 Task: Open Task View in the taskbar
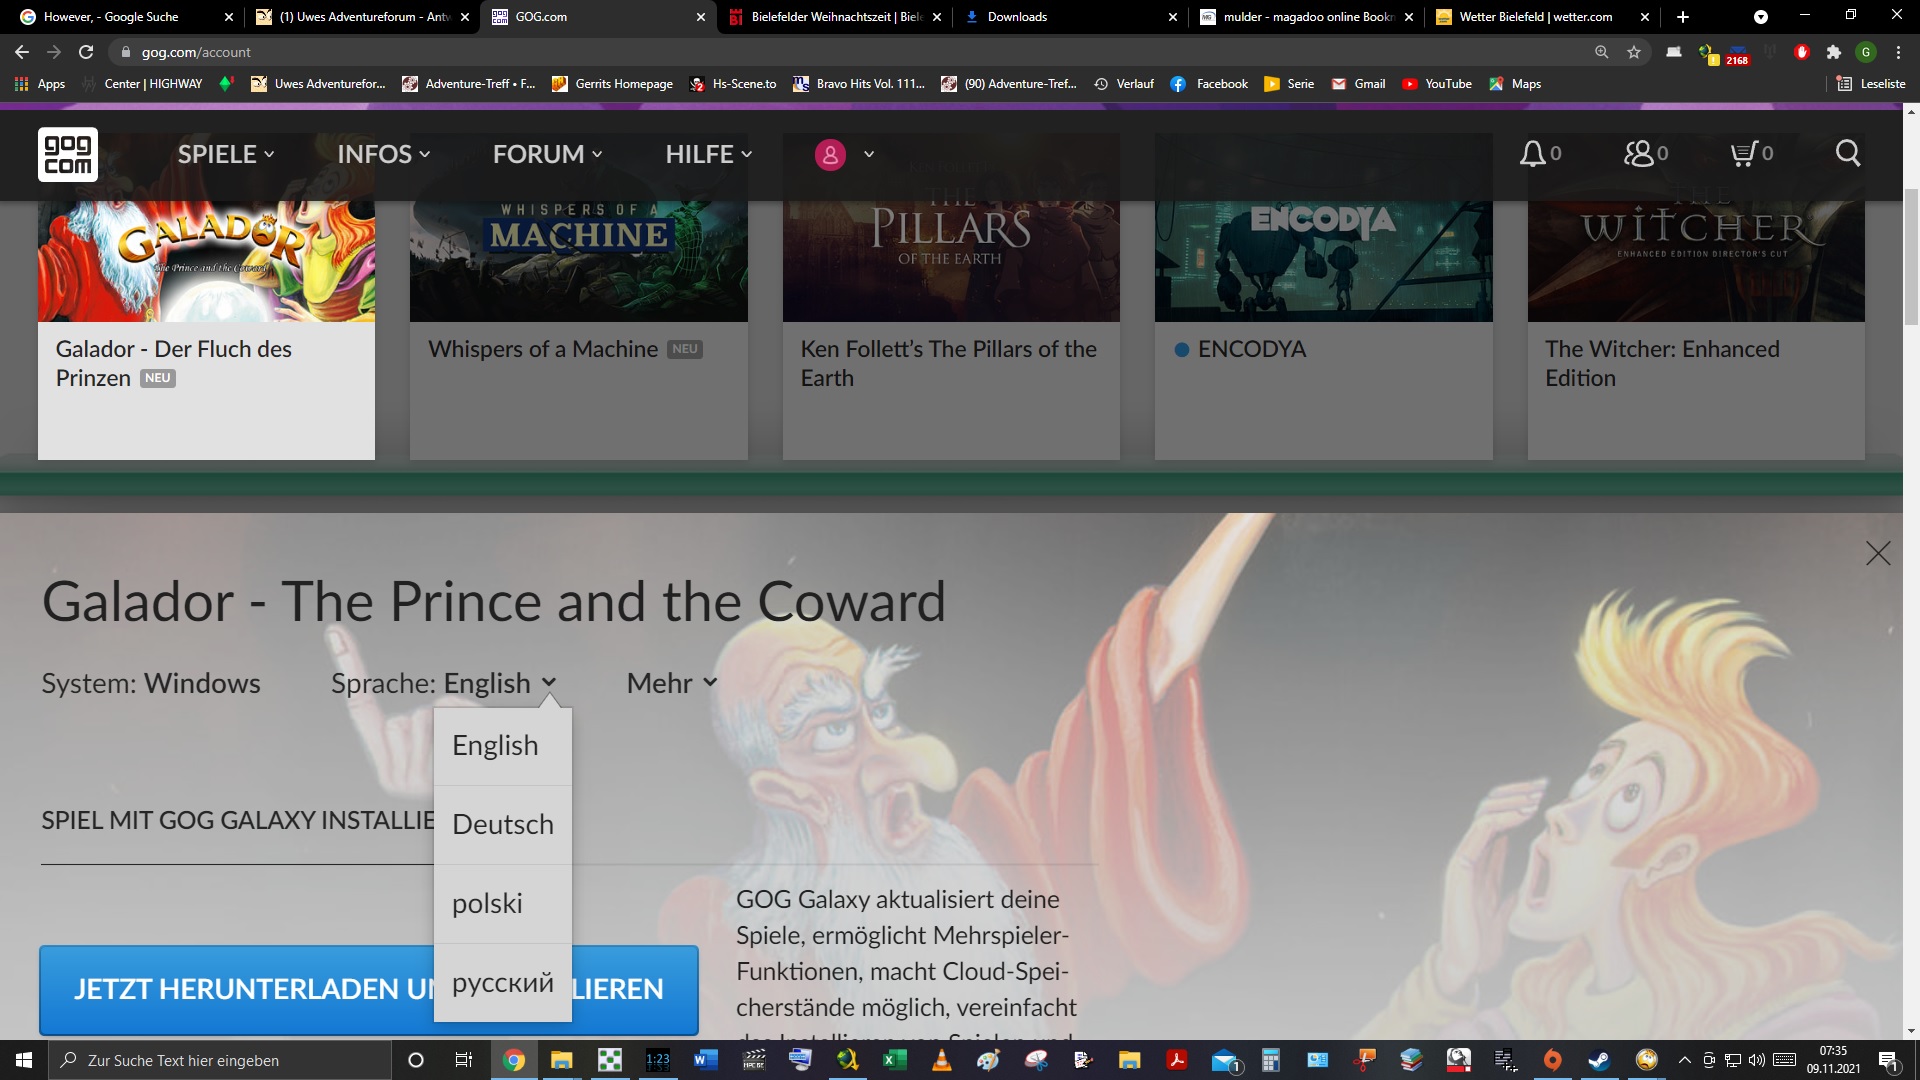point(464,1060)
